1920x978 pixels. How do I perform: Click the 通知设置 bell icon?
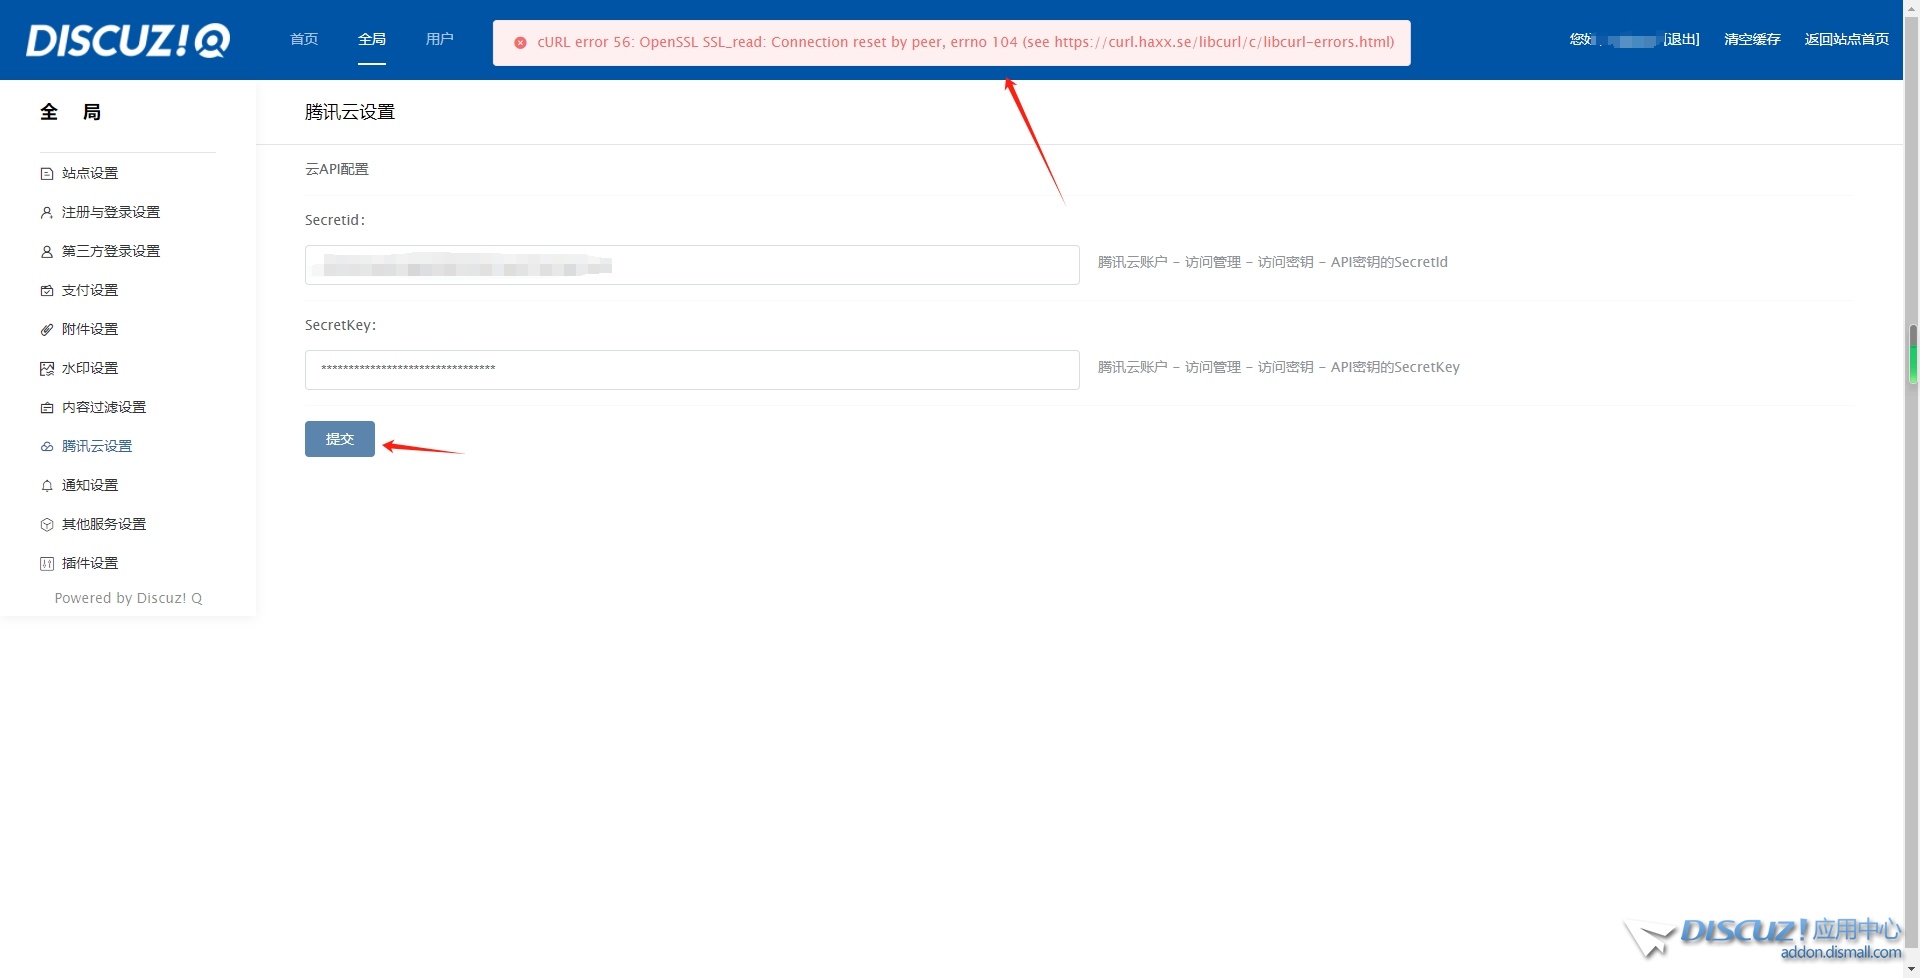[x=46, y=486]
